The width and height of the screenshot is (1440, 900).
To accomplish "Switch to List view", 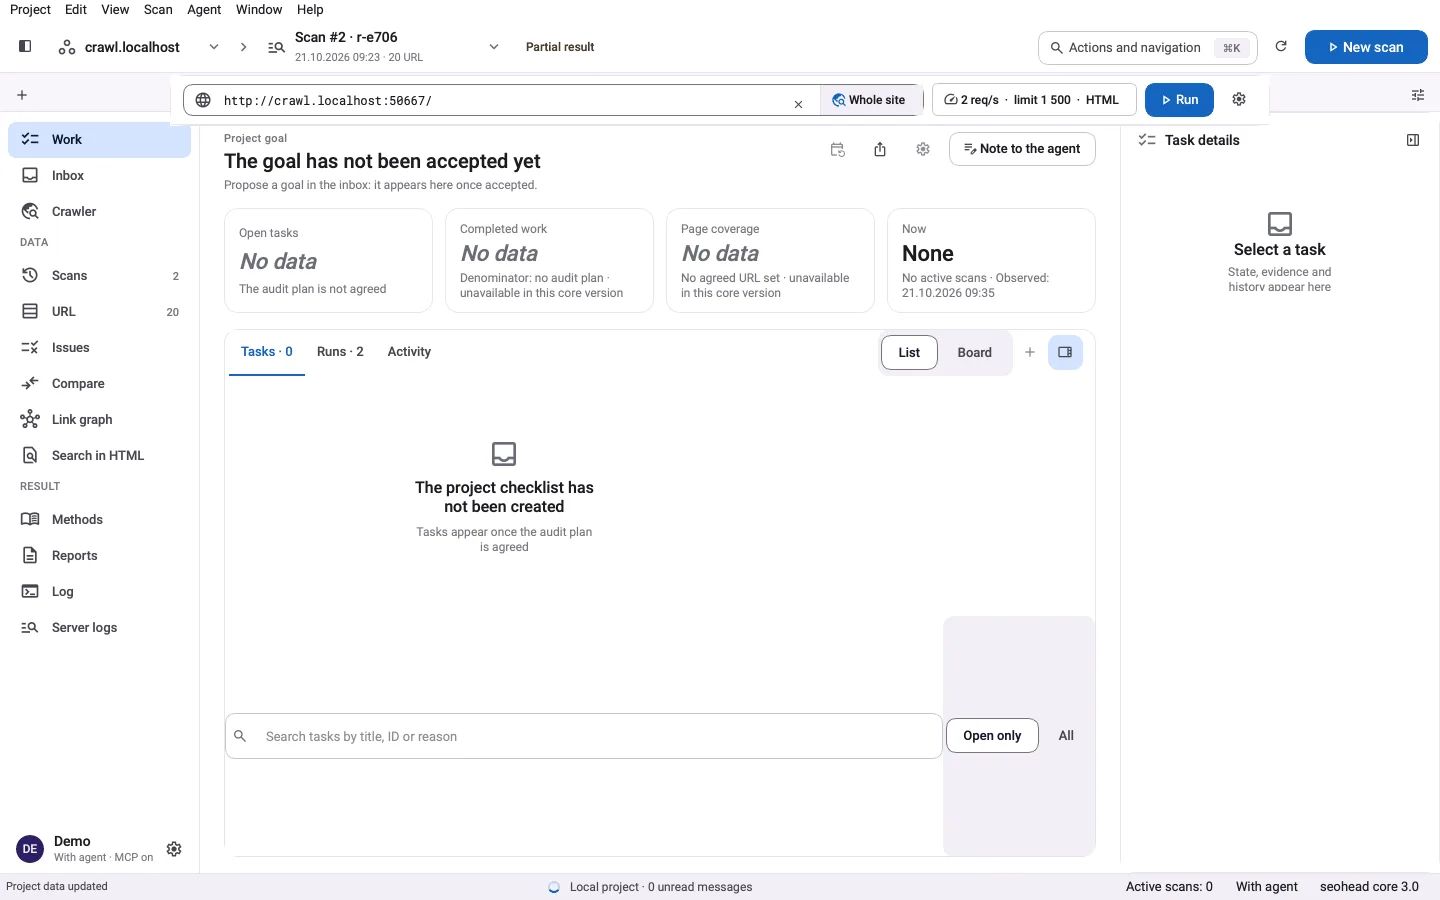I will (909, 352).
